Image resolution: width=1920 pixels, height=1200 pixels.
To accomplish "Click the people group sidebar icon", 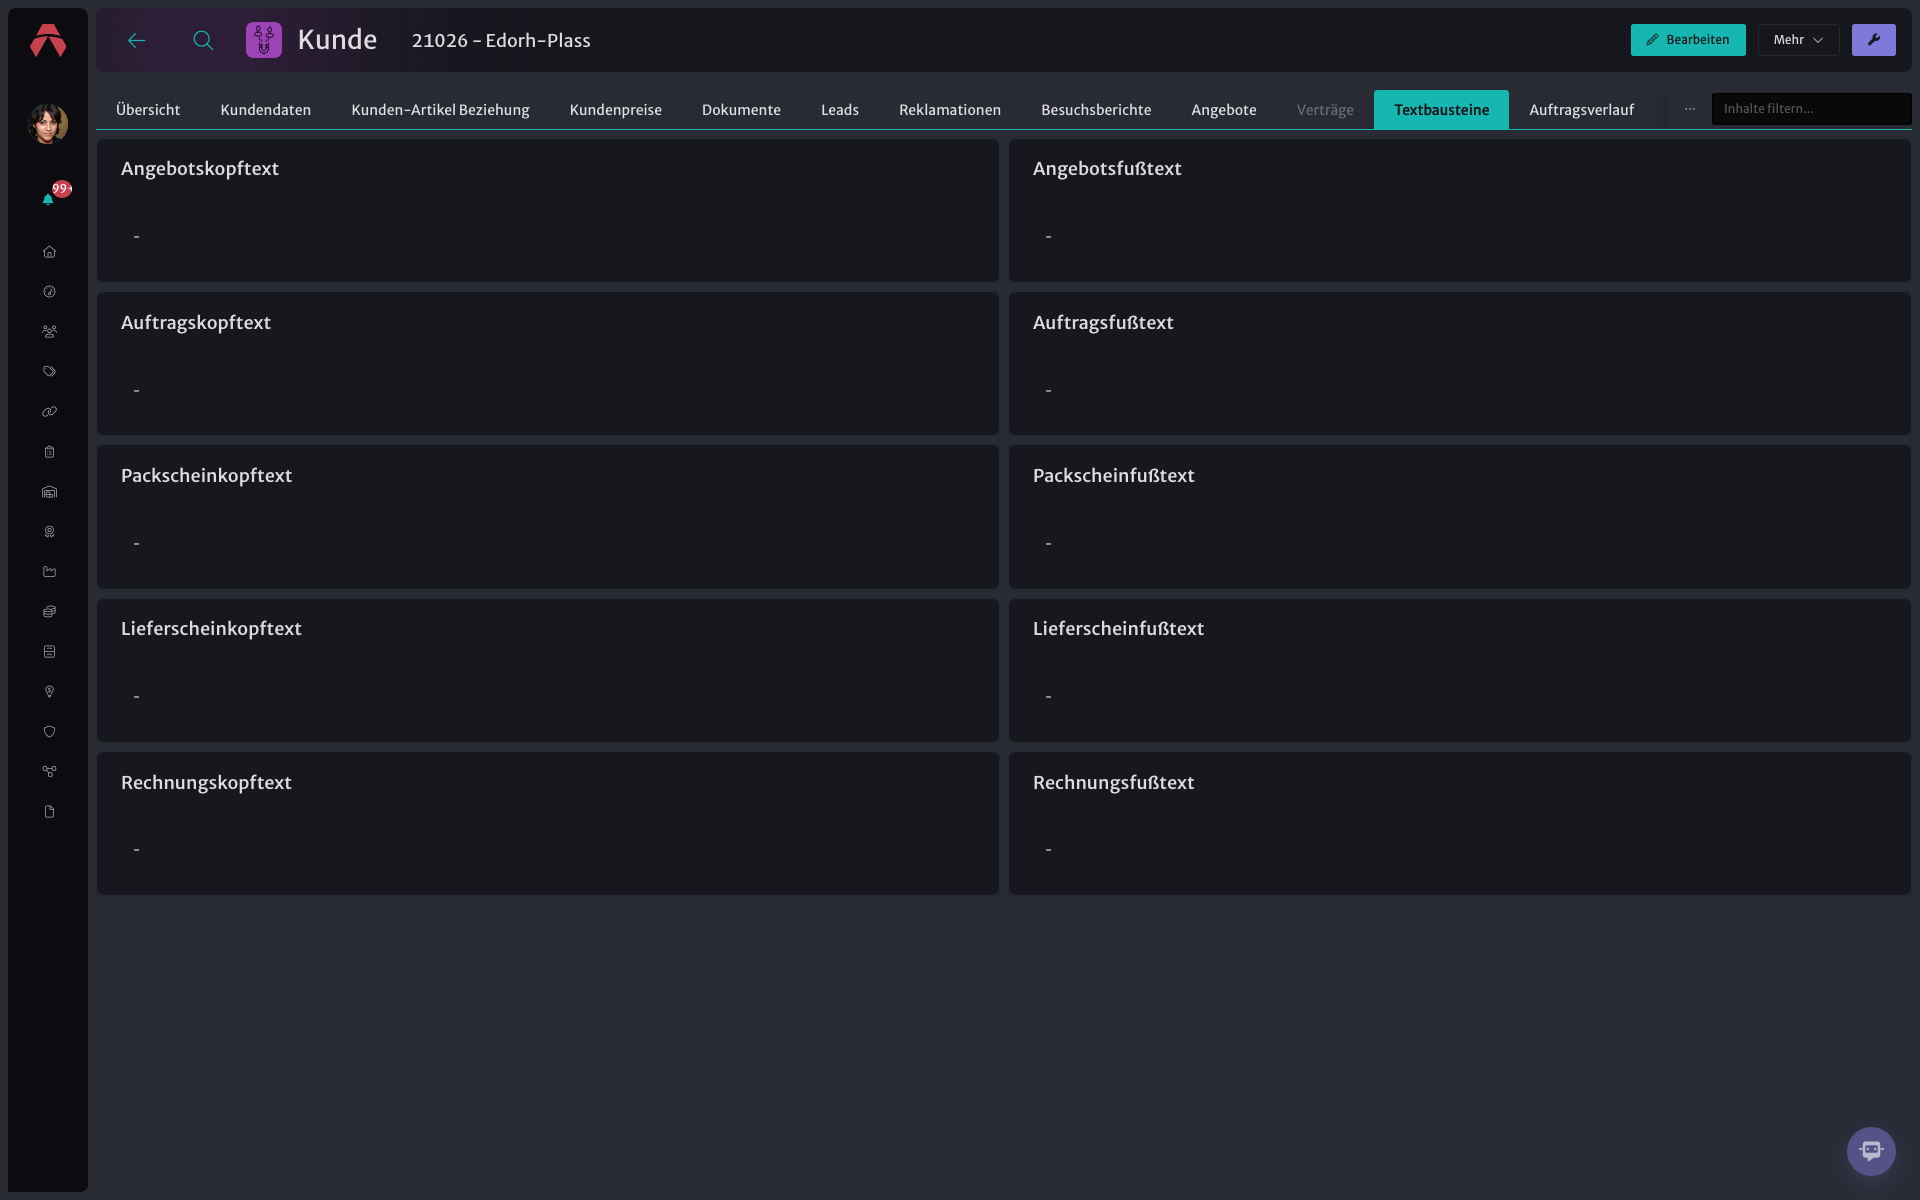I will click(x=49, y=332).
